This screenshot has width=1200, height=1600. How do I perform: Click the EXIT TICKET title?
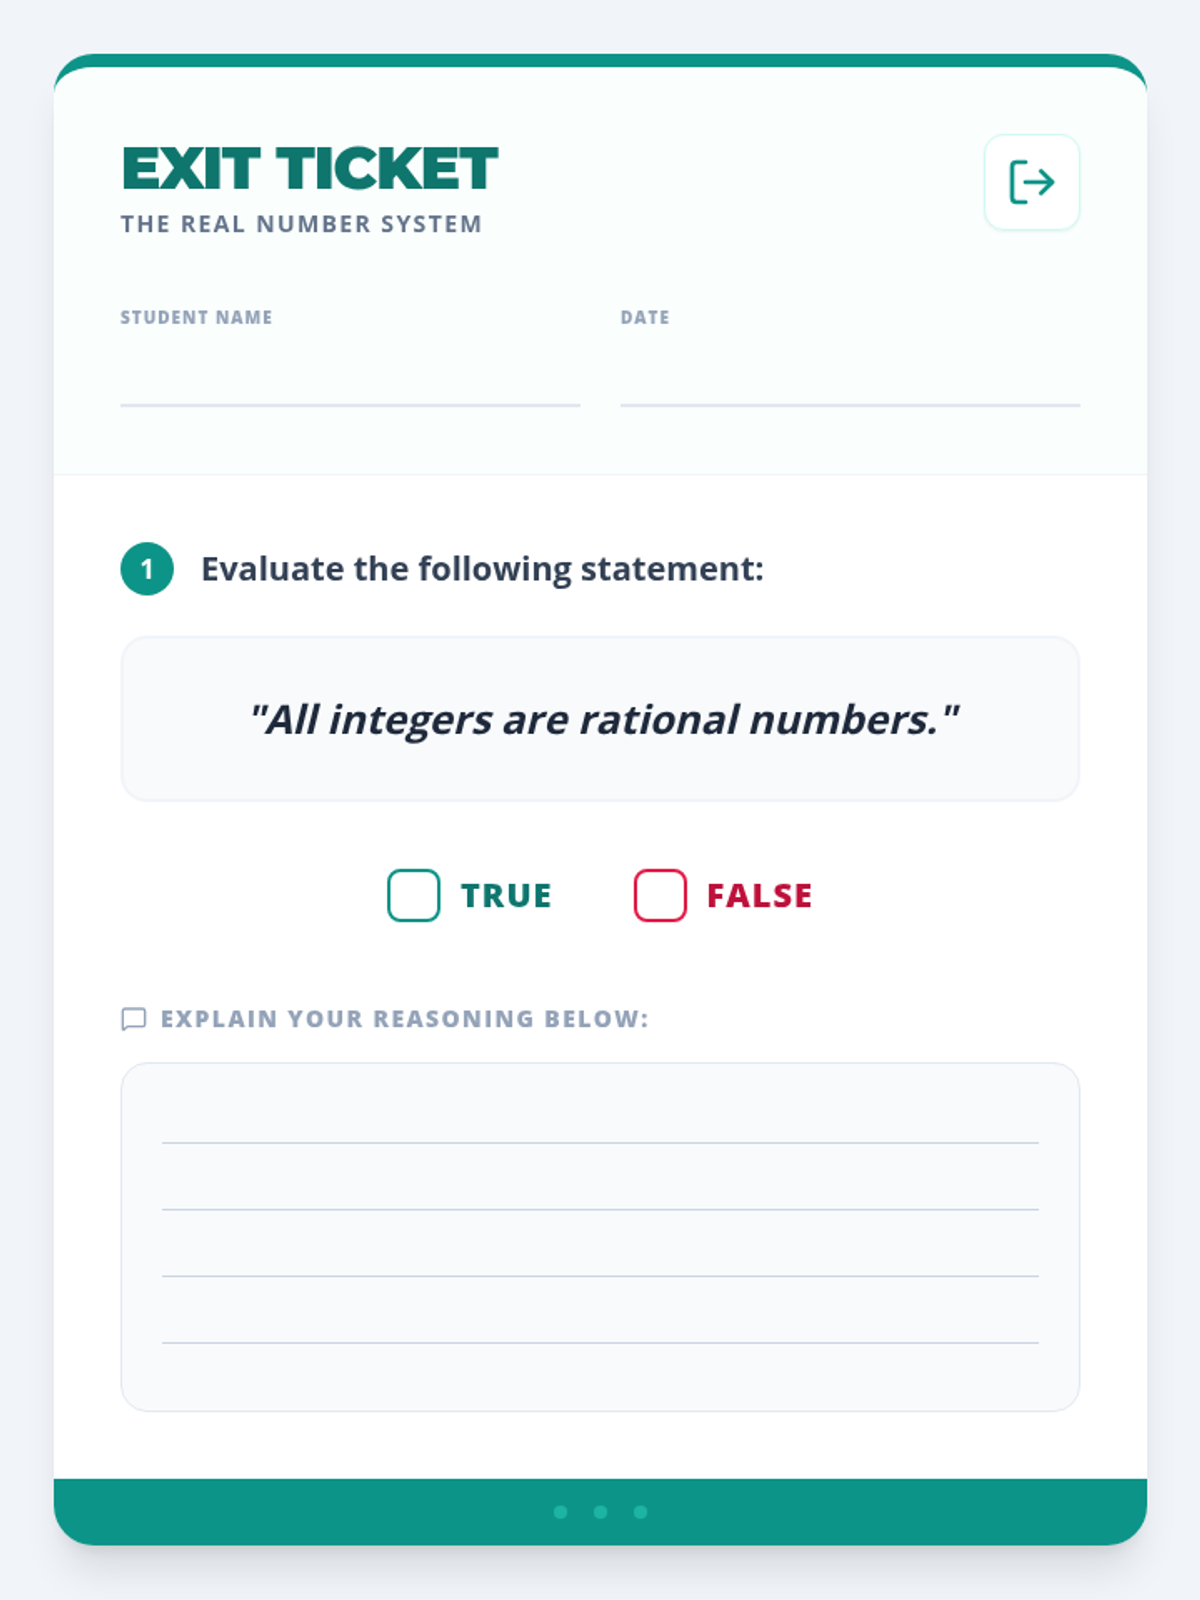[309, 168]
